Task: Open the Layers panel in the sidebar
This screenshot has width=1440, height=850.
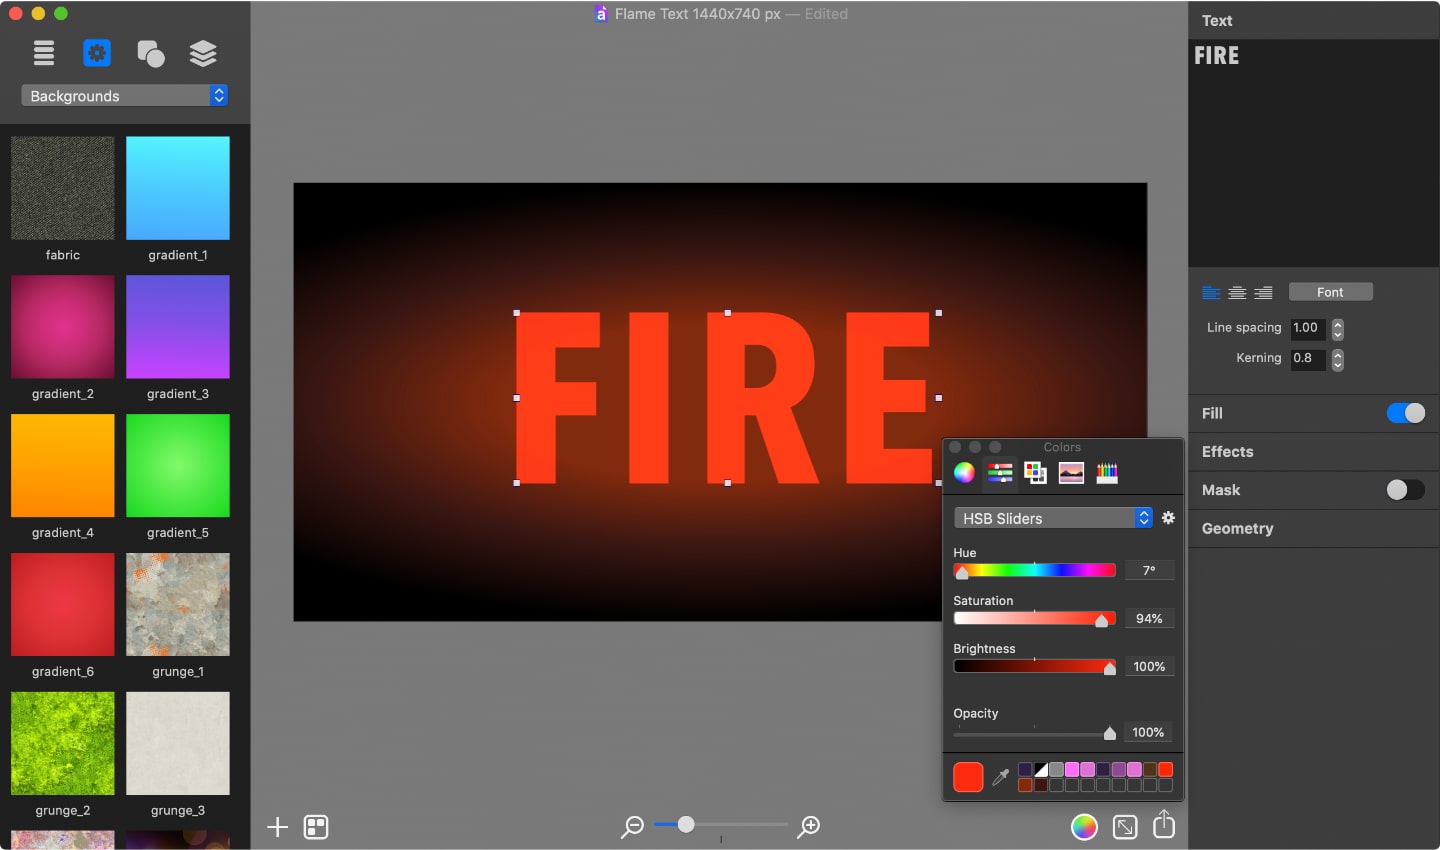Action: pyautogui.click(x=203, y=53)
